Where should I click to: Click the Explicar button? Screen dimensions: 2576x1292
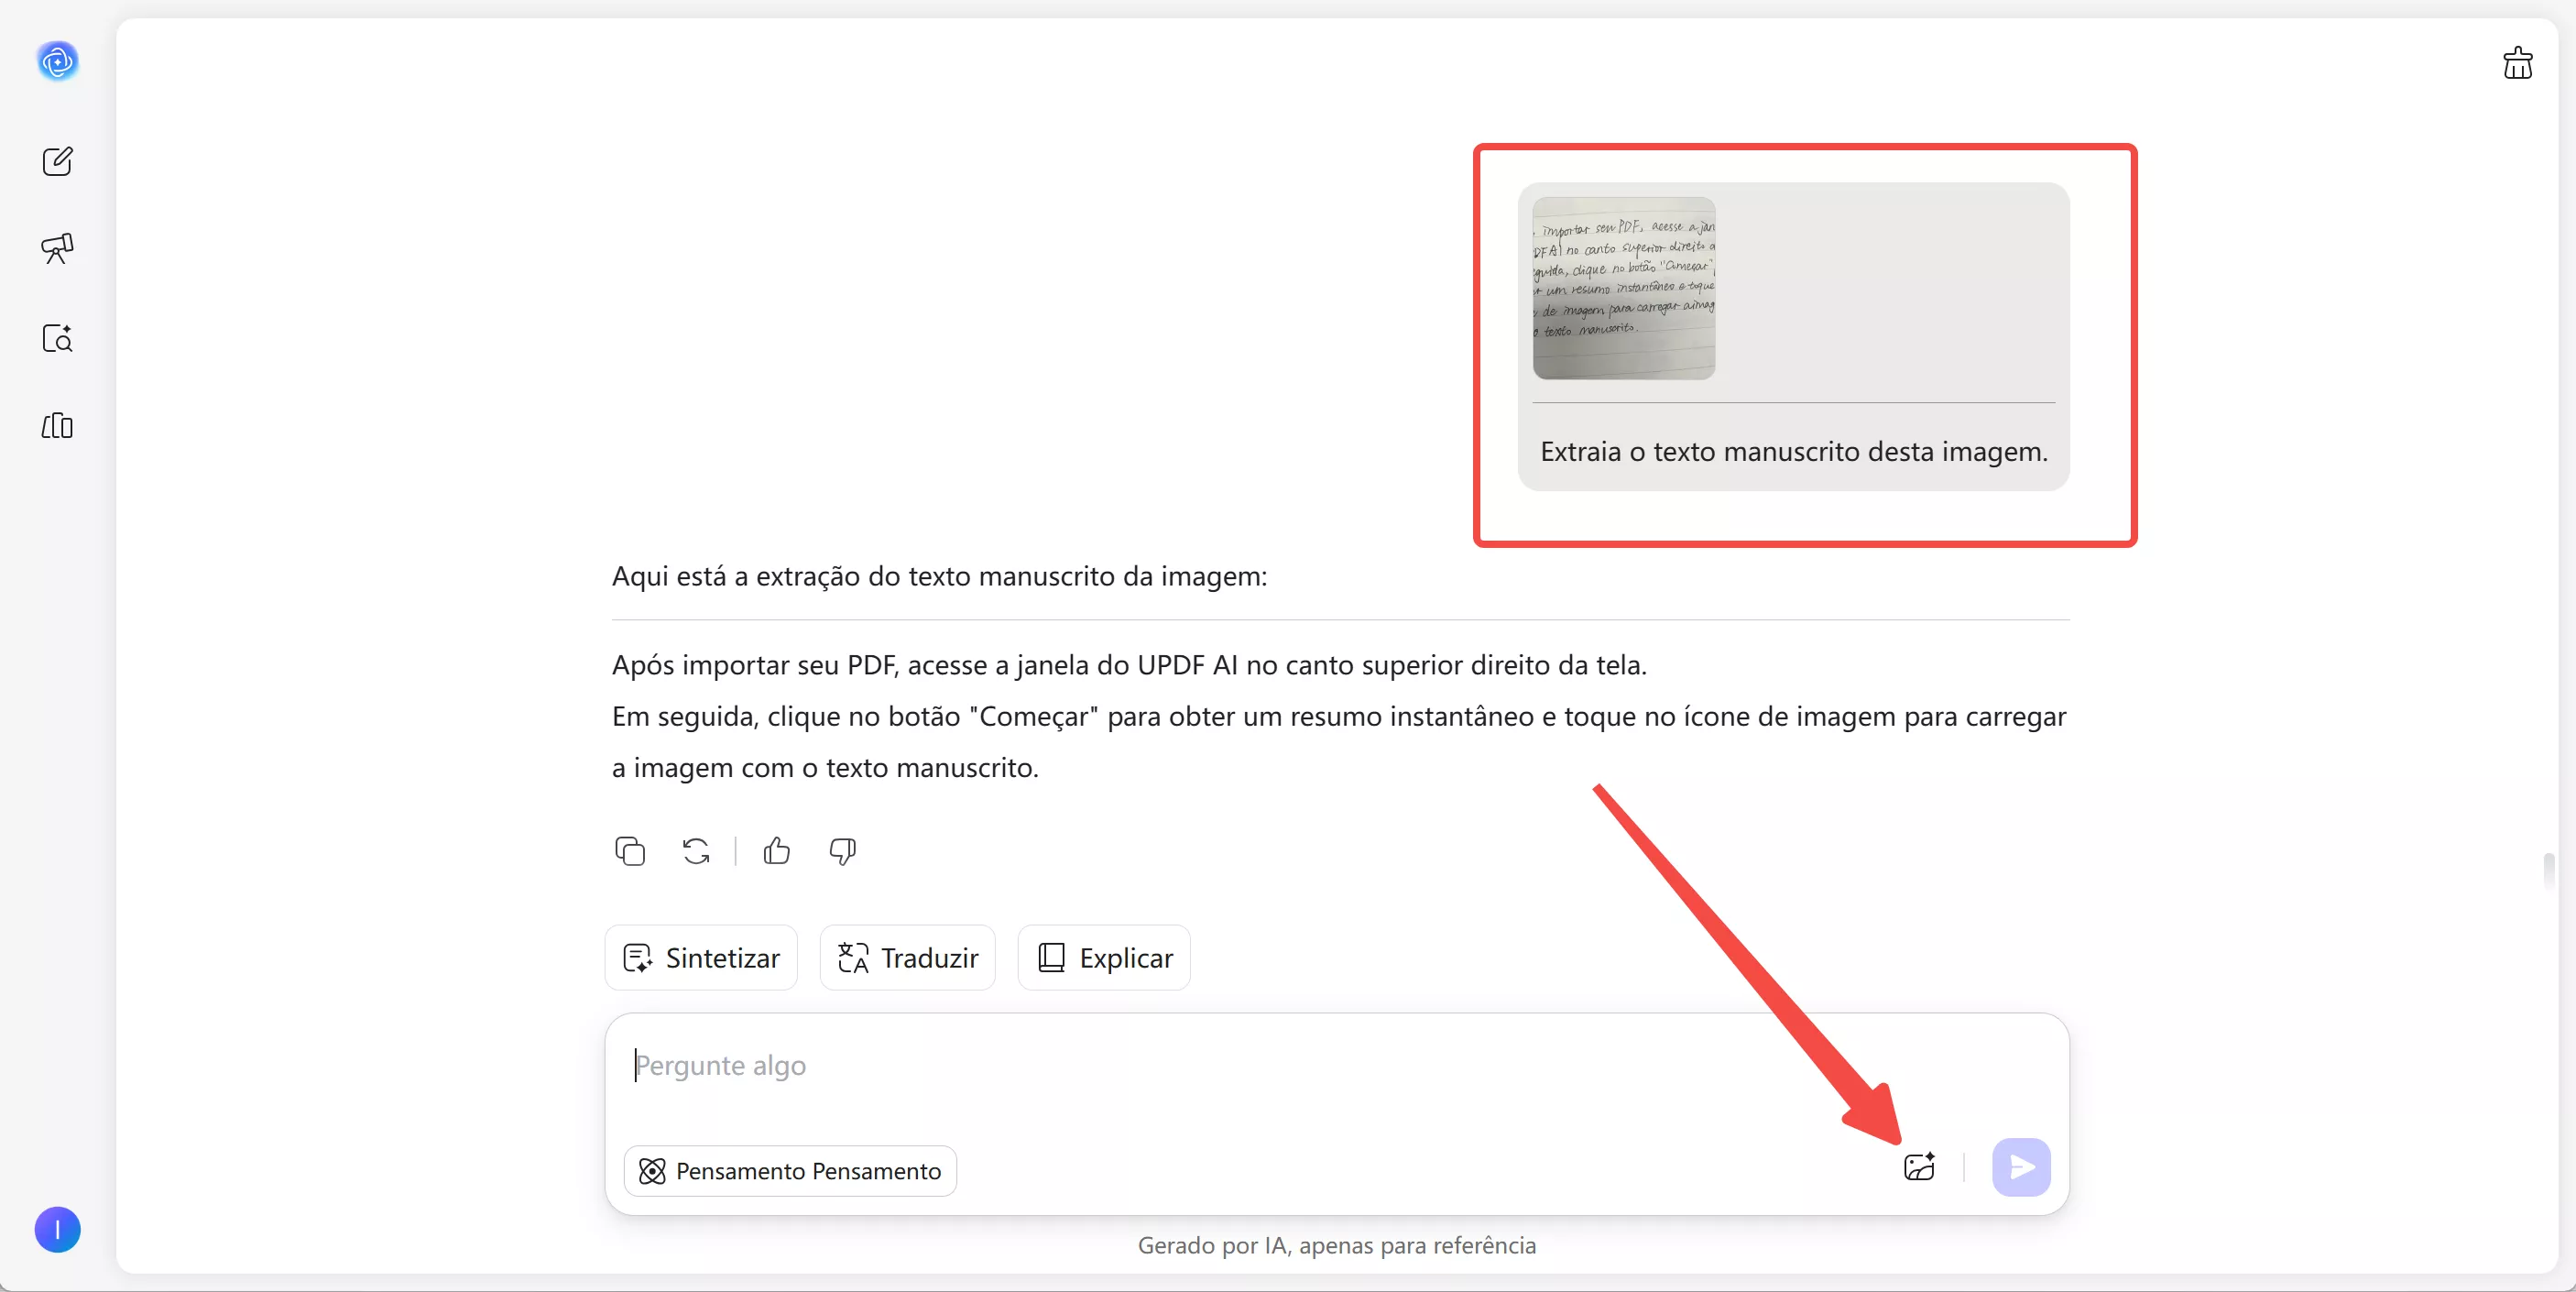1103,957
